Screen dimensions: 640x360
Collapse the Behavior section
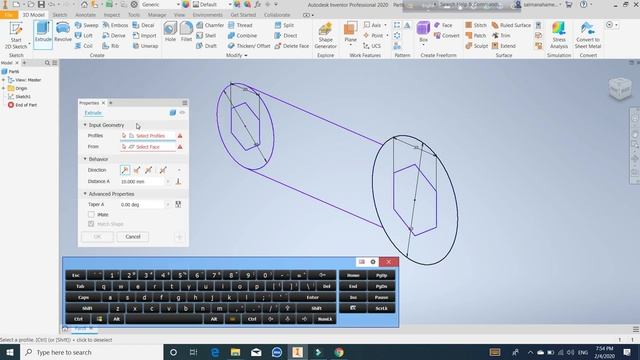point(85,159)
